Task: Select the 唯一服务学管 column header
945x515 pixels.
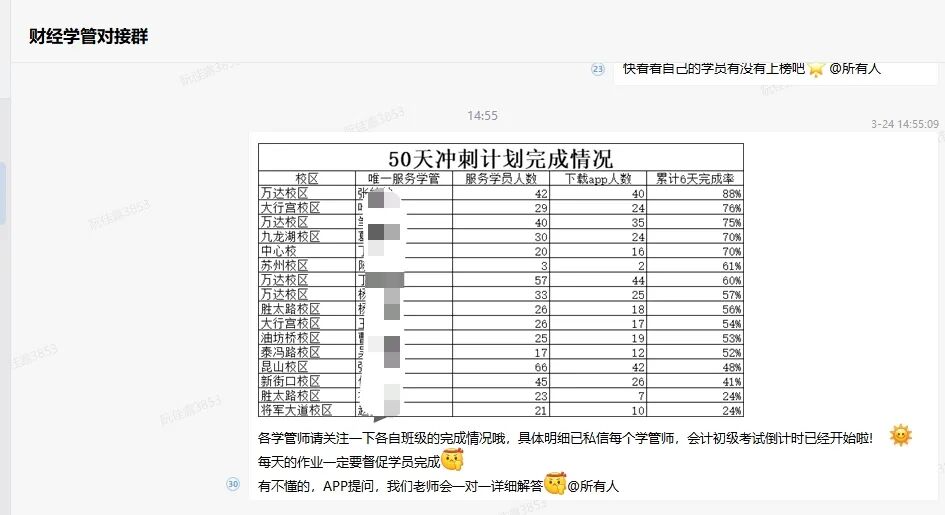Action: click(x=404, y=178)
